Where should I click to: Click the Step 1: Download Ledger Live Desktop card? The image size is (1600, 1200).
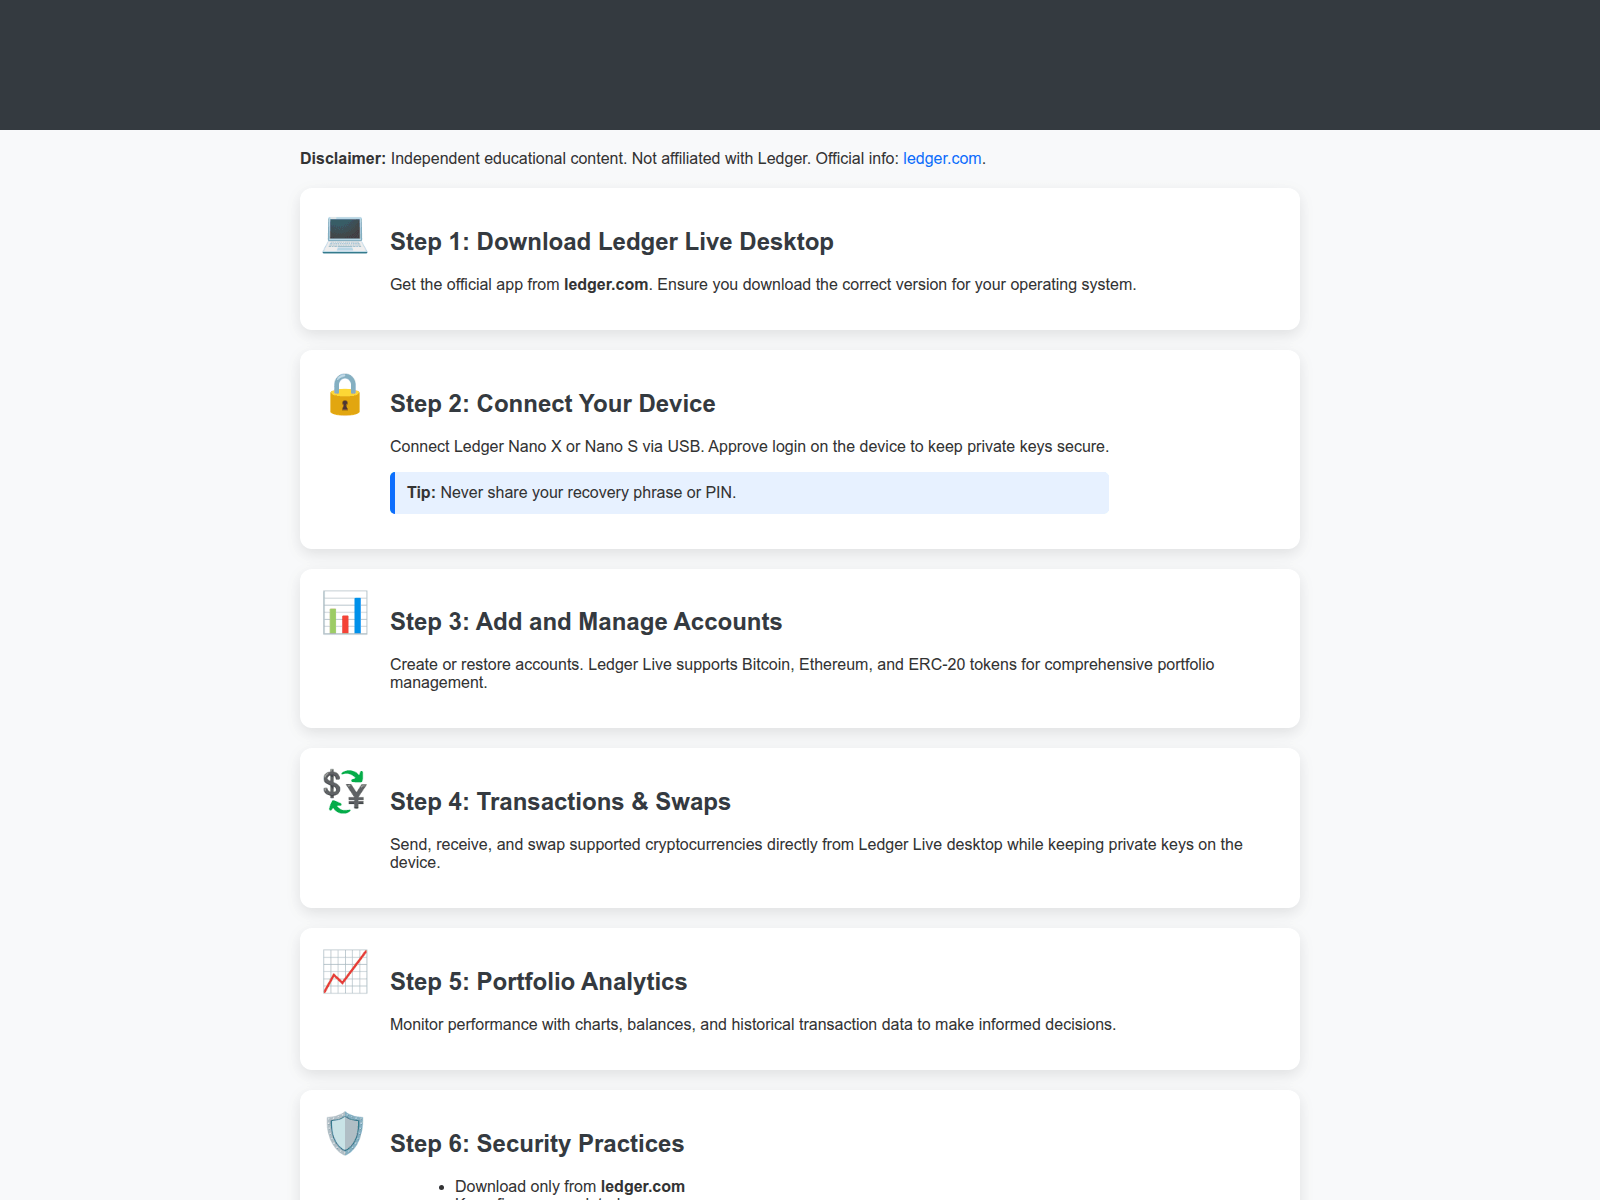point(799,258)
